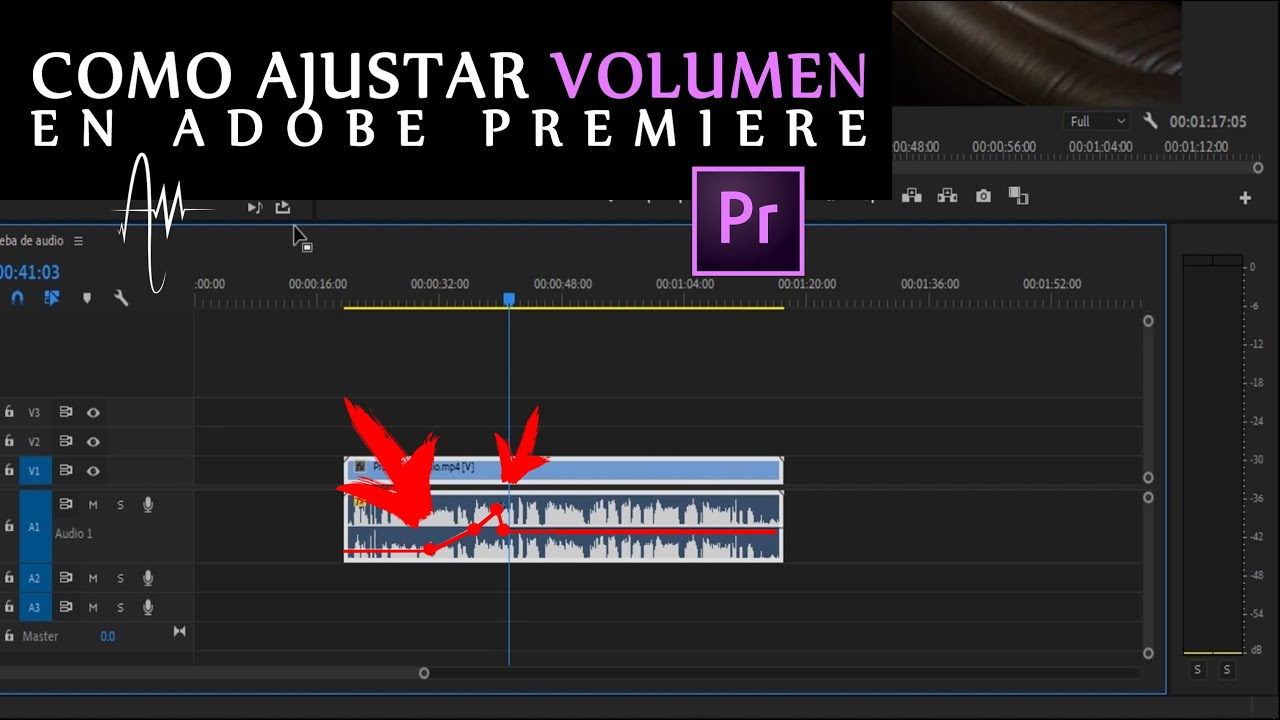Toggle Sync Lock for track V2
Image resolution: width=1280 pixels, height=720 pixels.
[65, 441]
